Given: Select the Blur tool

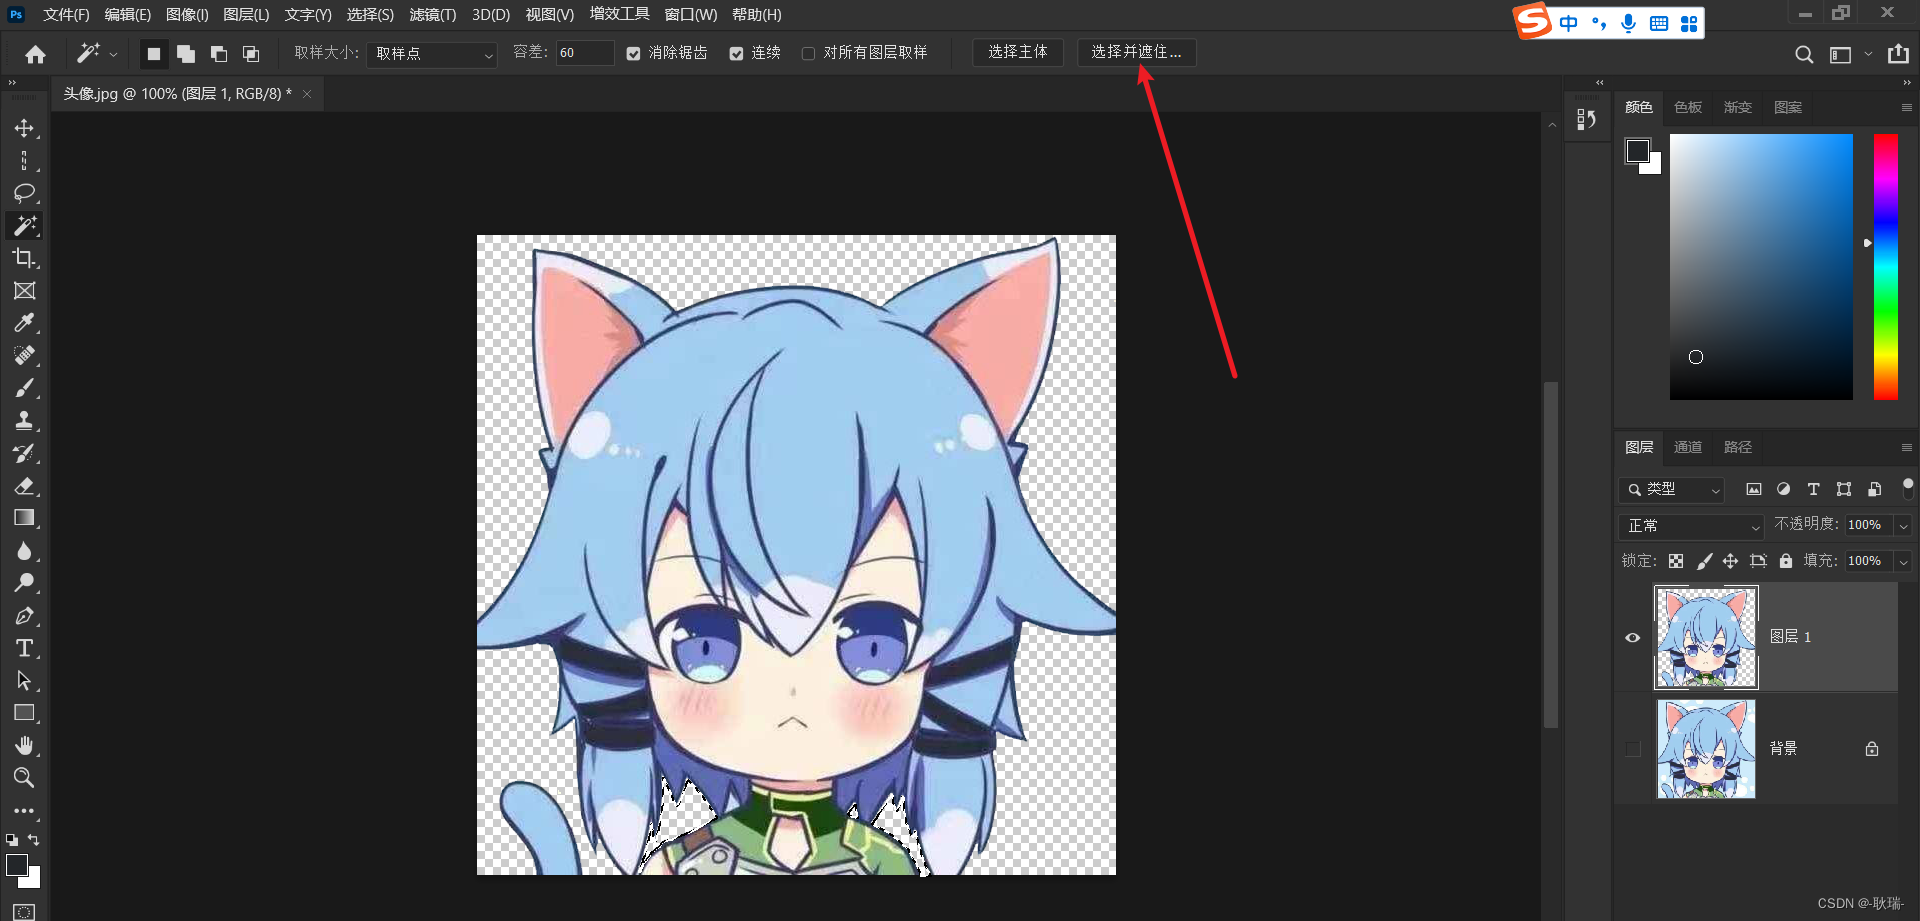Looking at the screenshot, I should pos(24,551).
